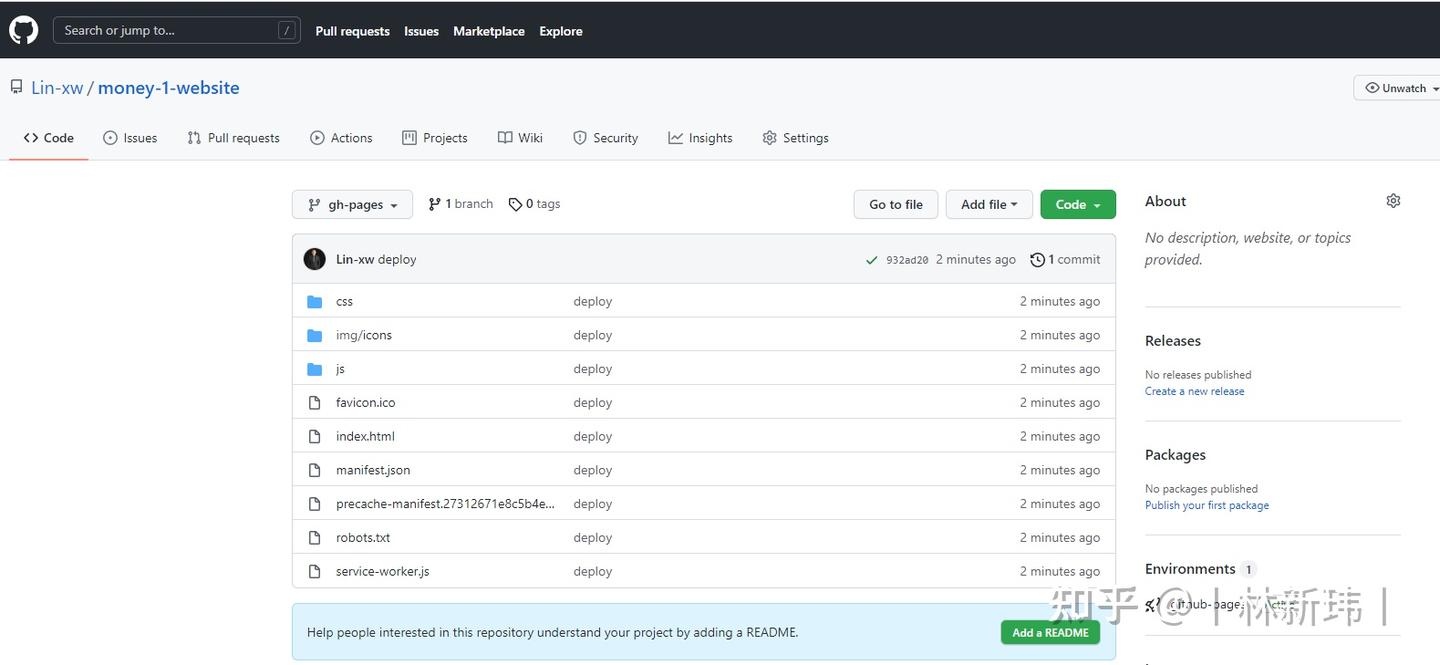This screenshot has width=1440, height=665.
Task: Expand the gh-pages branch dropdown
Action: pyautogui.click(x=352, y=204)
